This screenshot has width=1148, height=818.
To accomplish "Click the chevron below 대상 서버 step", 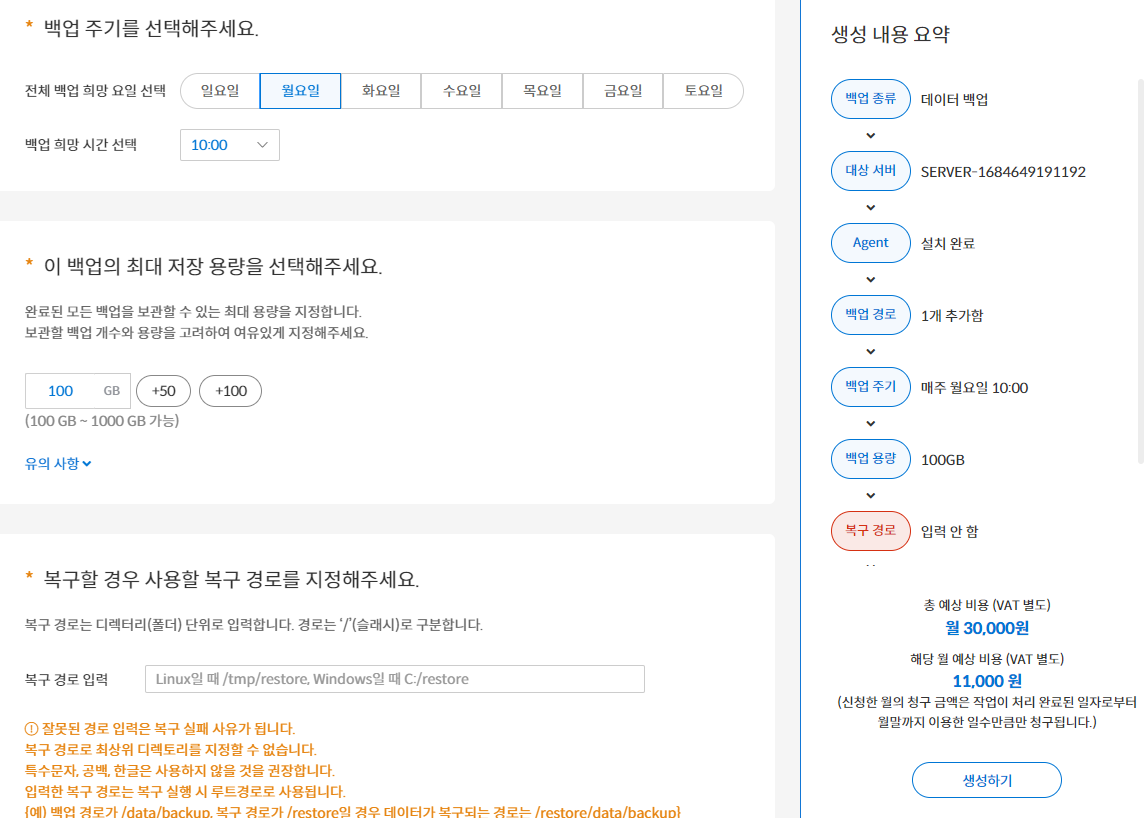I will (871, 207).
